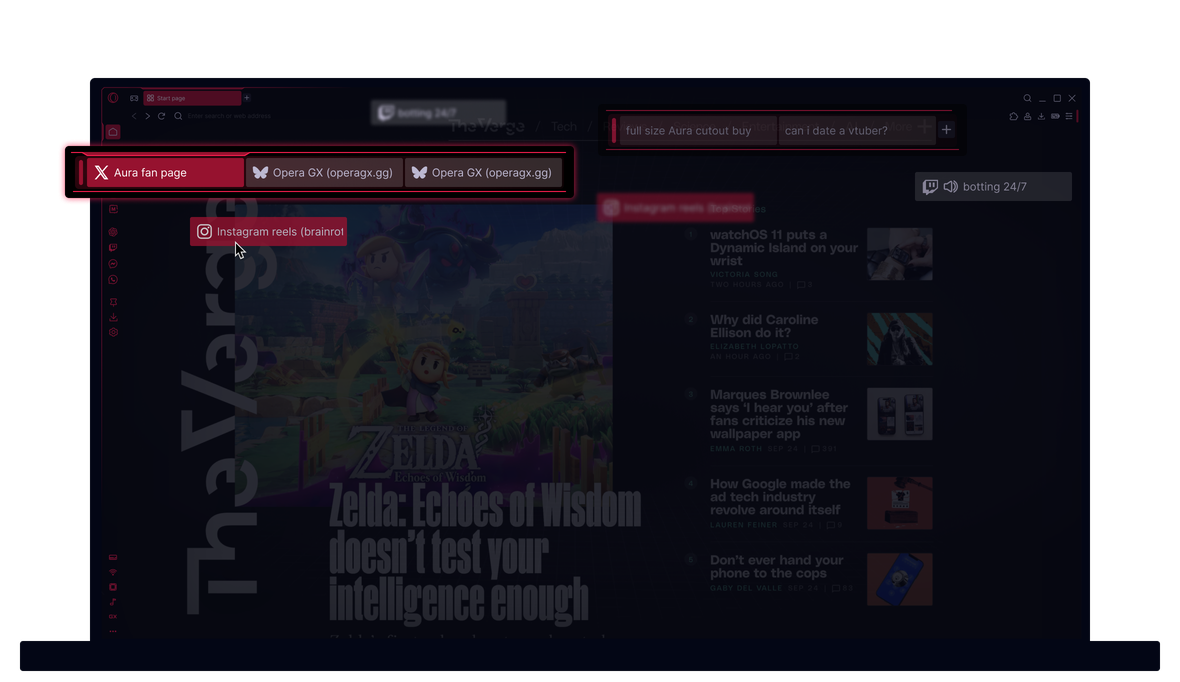Reload the current page with the refresh arrow
This screenshot has width=1180, height=682.
pos(160,115)
